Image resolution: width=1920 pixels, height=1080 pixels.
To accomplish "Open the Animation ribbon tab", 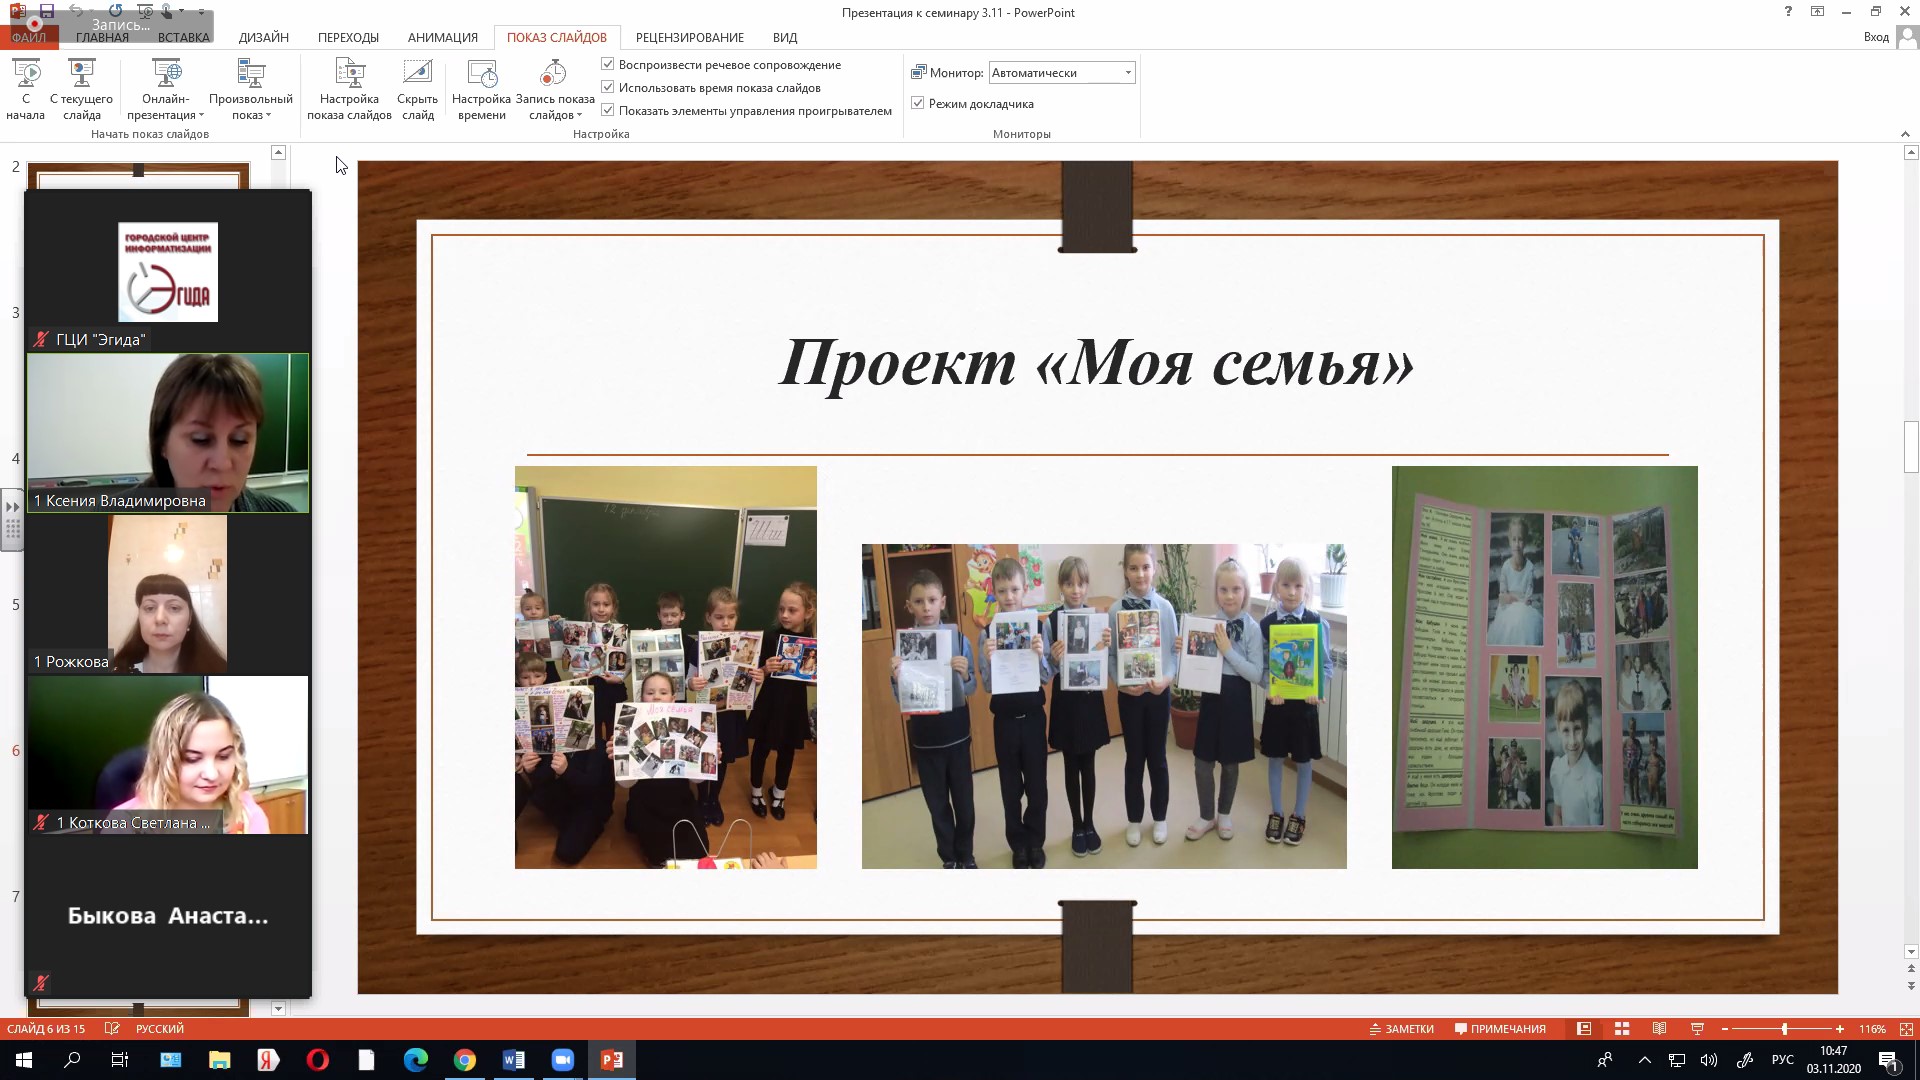I will click(x=442, y=37).
